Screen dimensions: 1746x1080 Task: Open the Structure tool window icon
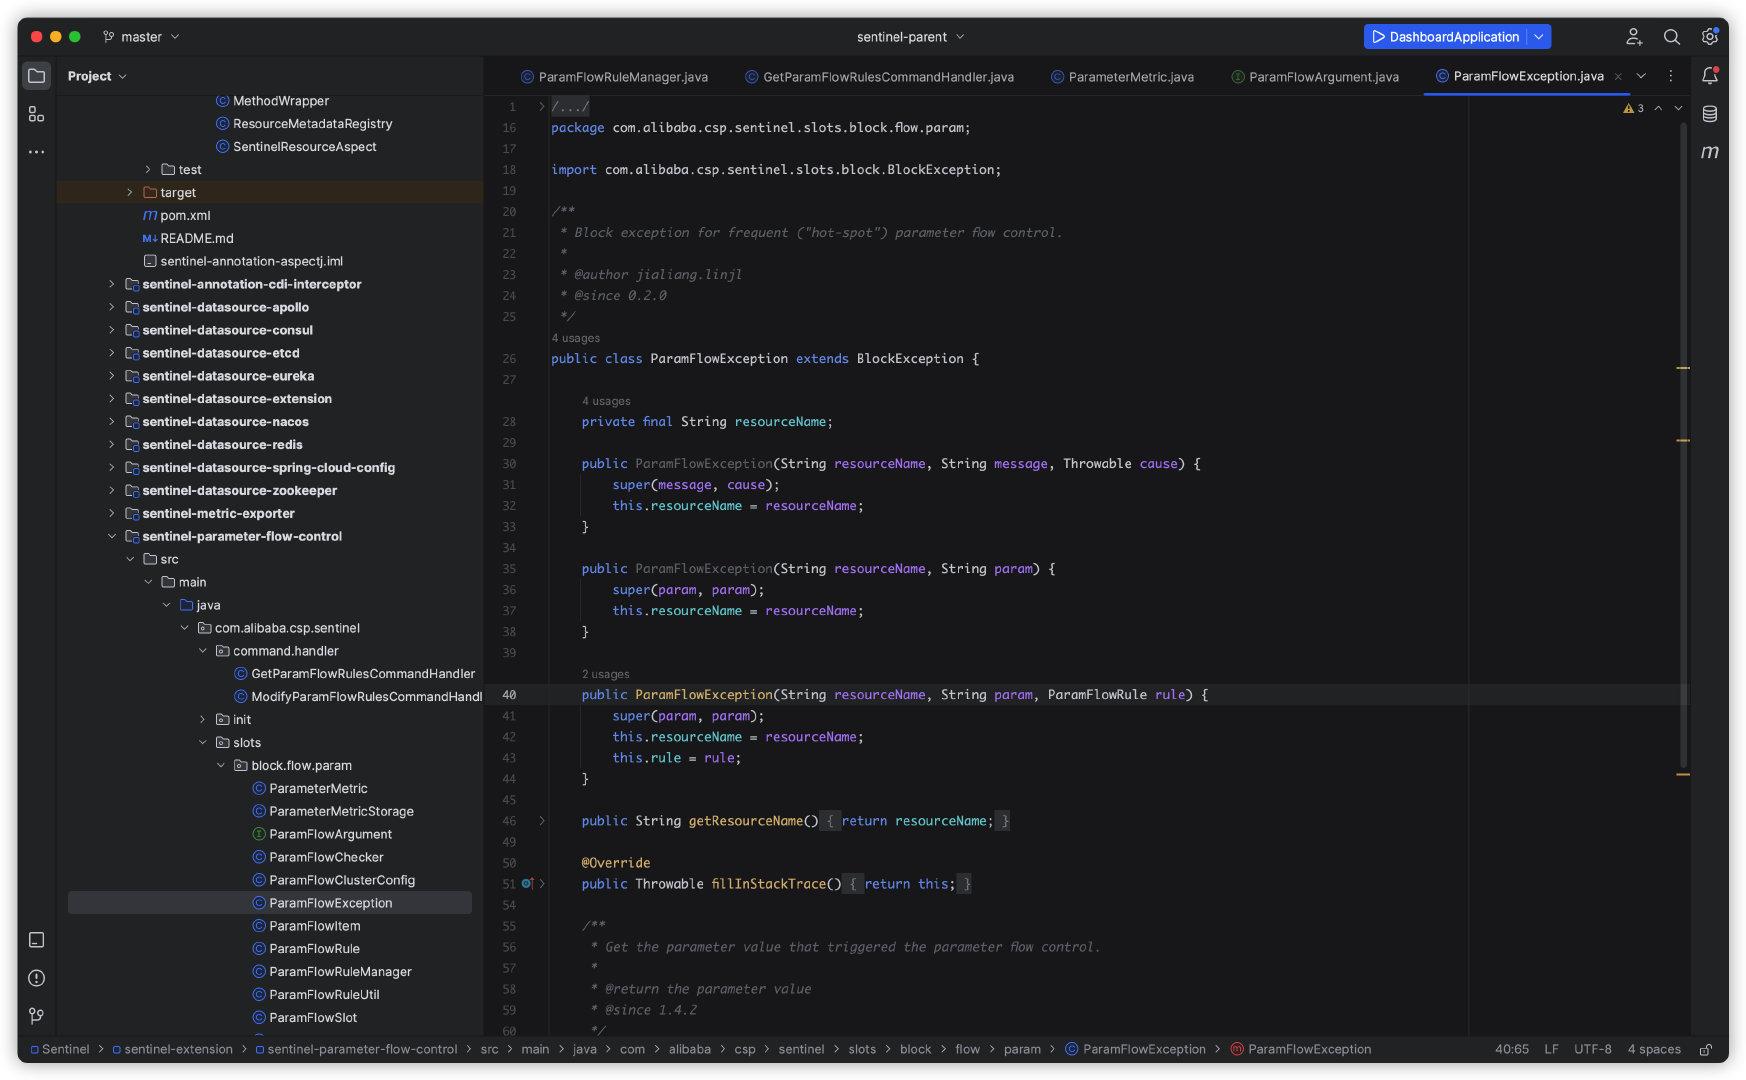click(36, 114)
